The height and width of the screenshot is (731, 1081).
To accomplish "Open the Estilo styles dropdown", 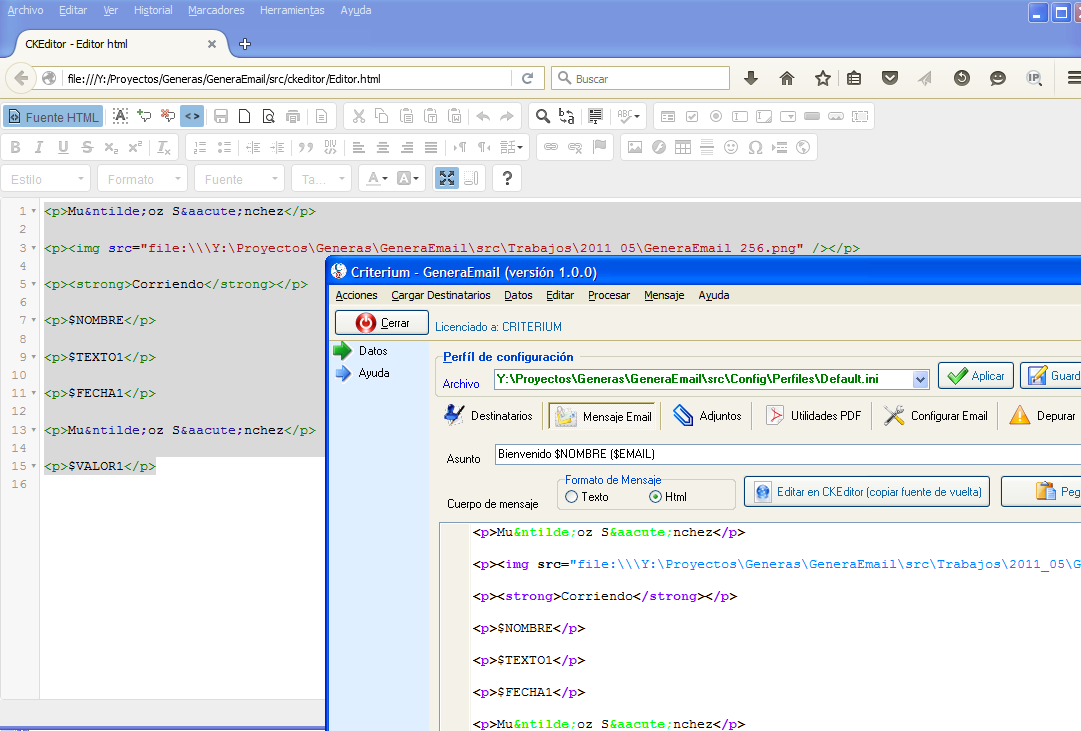I will (46, 179).
